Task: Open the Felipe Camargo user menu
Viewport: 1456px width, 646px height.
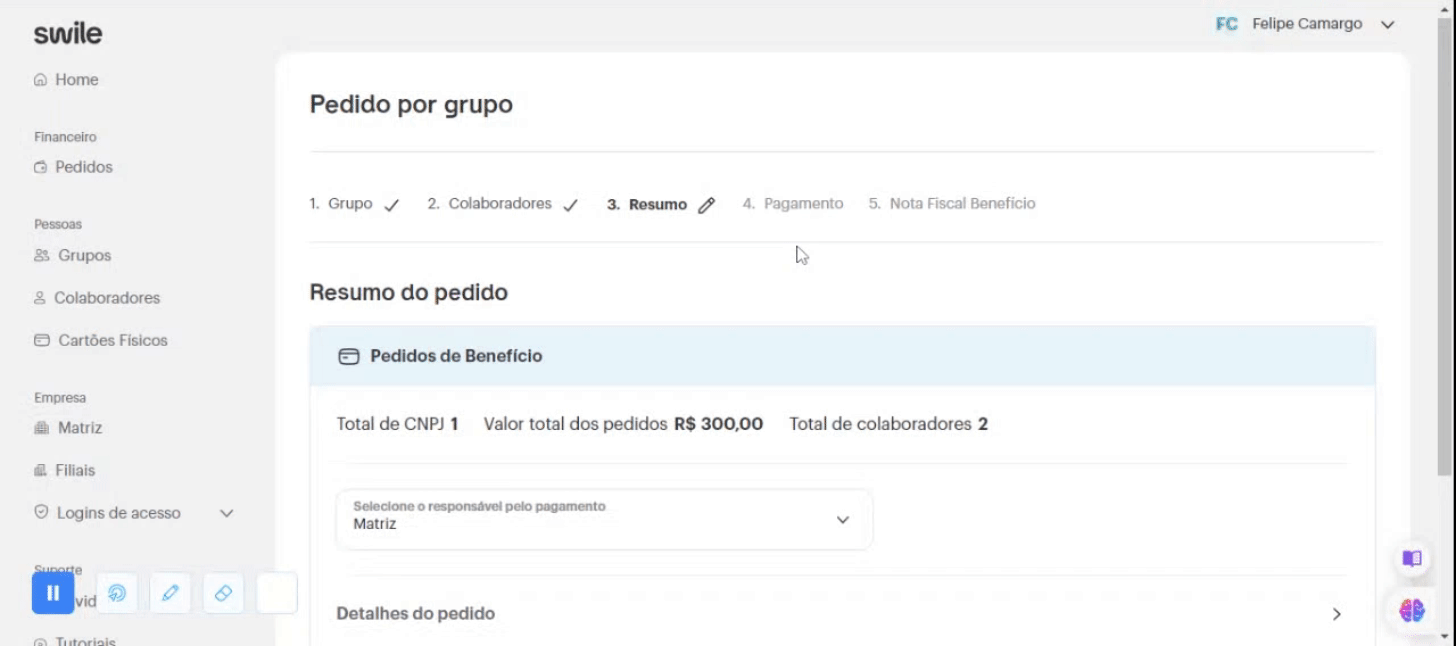Action: (x=1305, y=24)
